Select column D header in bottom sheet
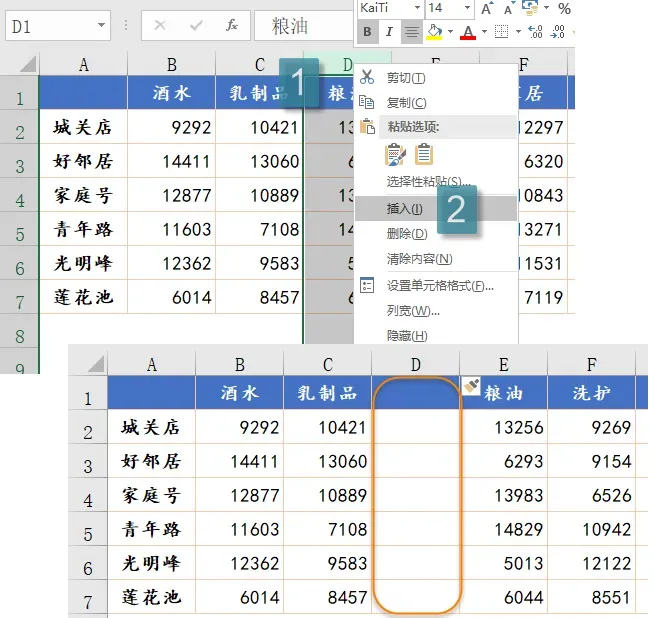This screenshot has height=618, width=654. 415,364
